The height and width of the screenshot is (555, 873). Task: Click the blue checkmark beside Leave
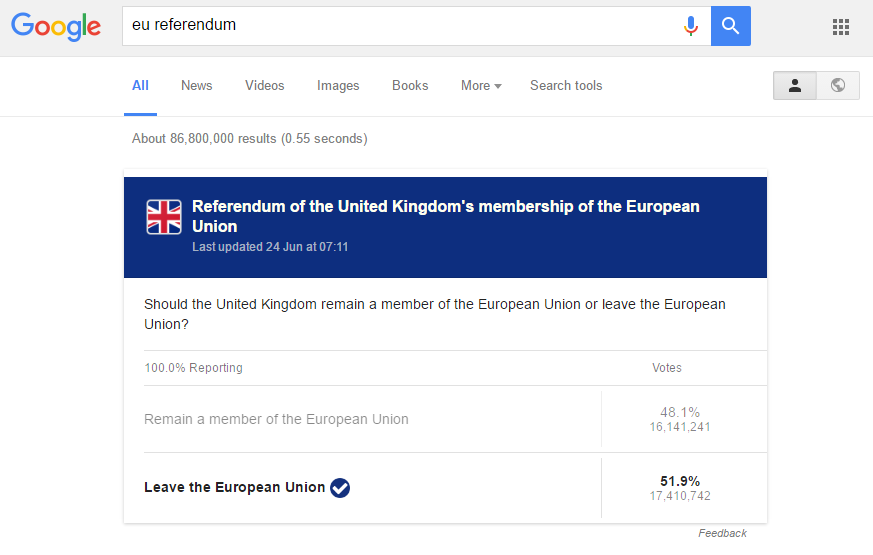340,488
